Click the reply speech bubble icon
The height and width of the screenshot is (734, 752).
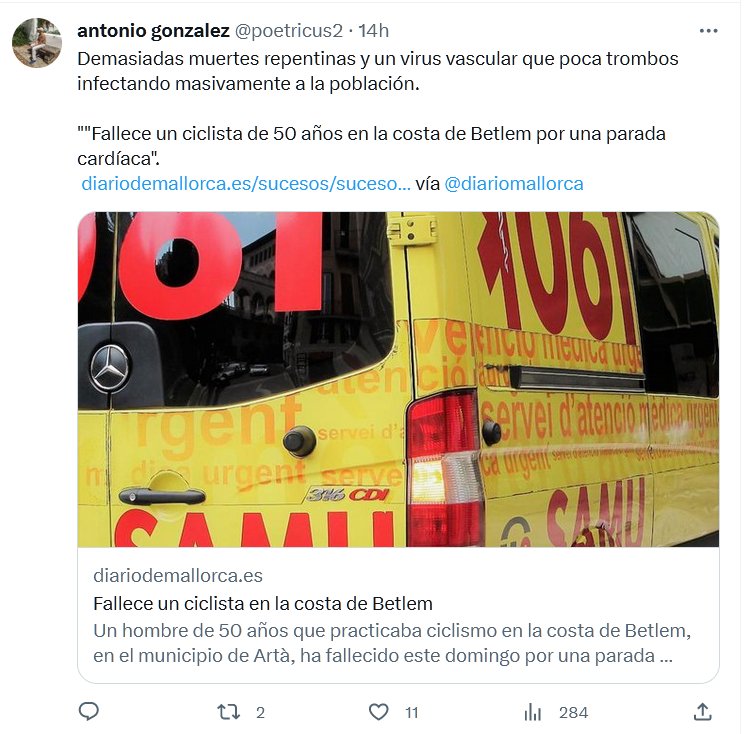point(89,712)
